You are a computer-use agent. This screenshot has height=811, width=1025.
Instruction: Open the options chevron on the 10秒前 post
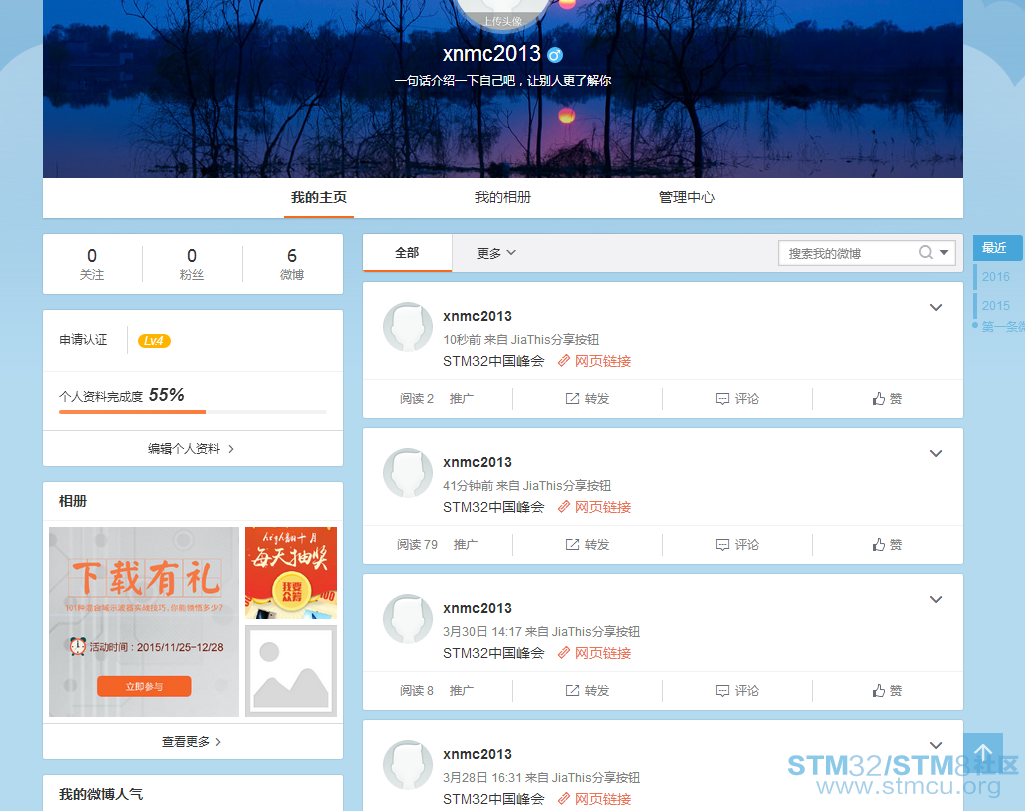pyautogui.click(x=936, y=307)
